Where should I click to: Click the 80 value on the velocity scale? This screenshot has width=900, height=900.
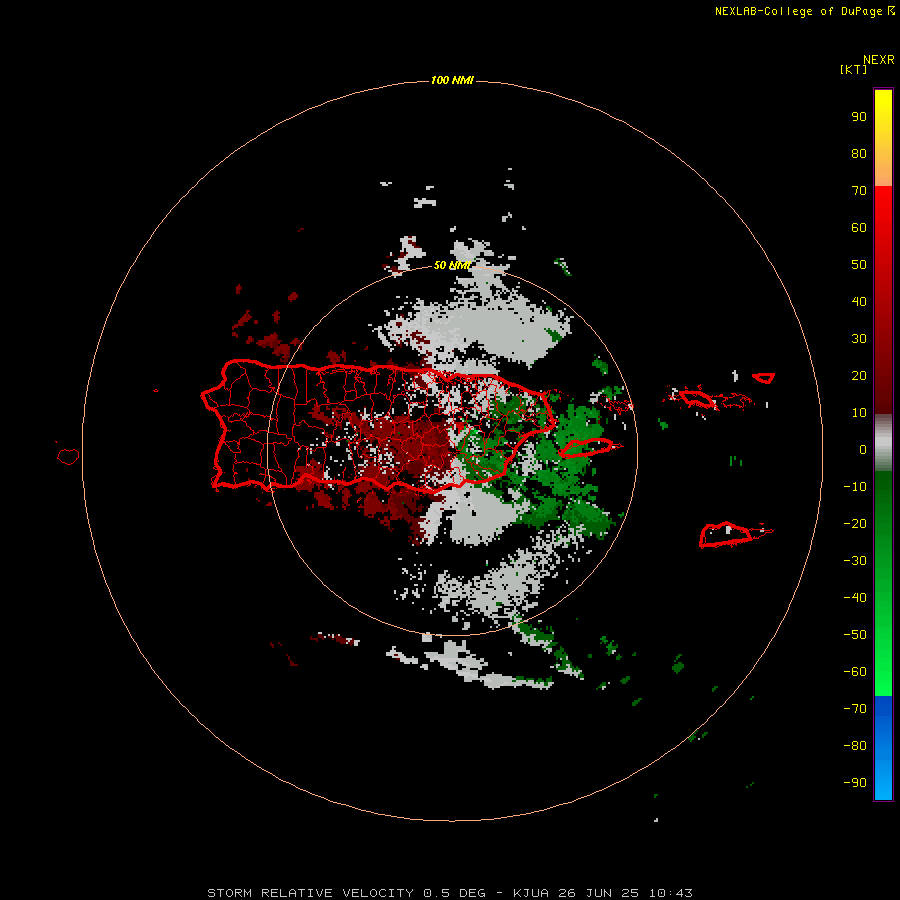(859, 153)
